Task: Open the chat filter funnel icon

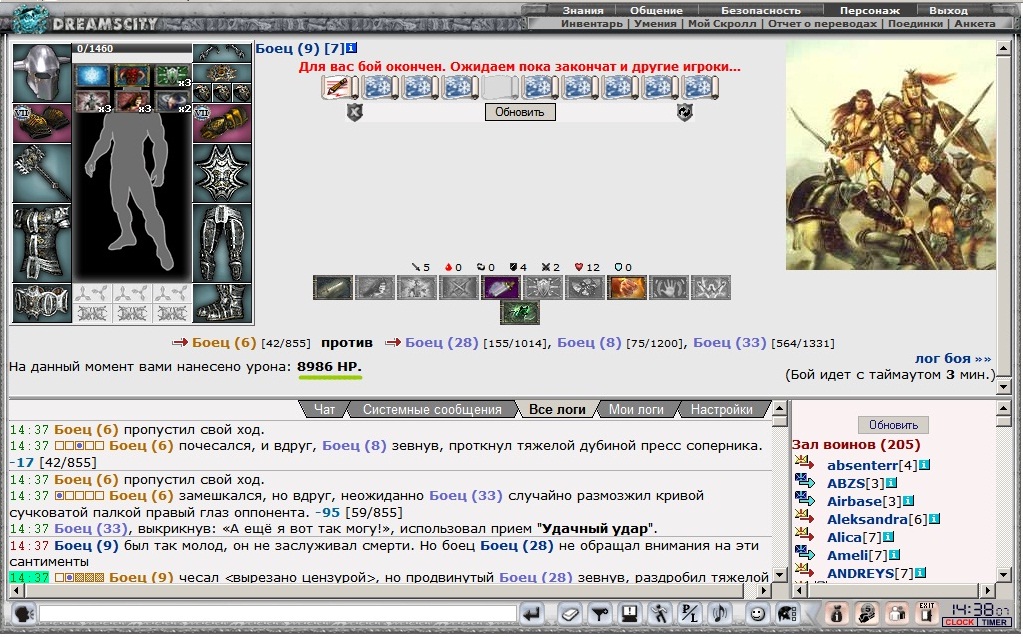Action: click(600, 614)
